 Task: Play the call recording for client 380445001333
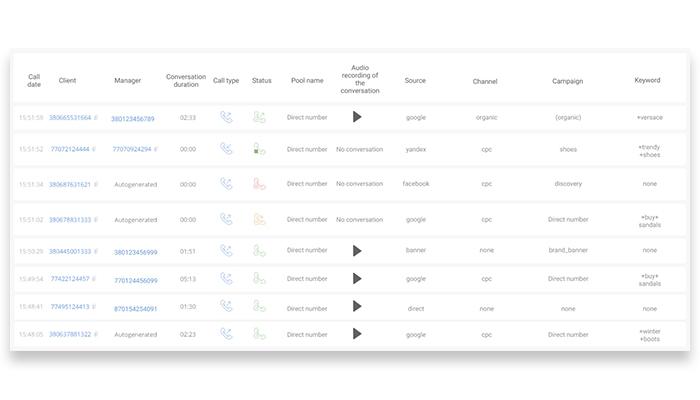[x=357, y=251]
